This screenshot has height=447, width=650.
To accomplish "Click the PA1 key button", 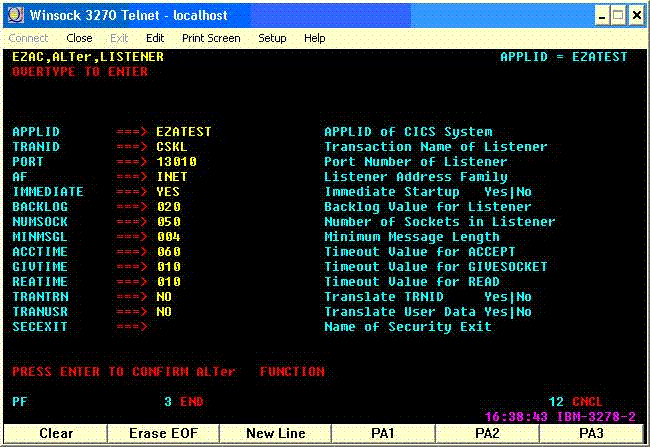I will (x=383, y=433).
